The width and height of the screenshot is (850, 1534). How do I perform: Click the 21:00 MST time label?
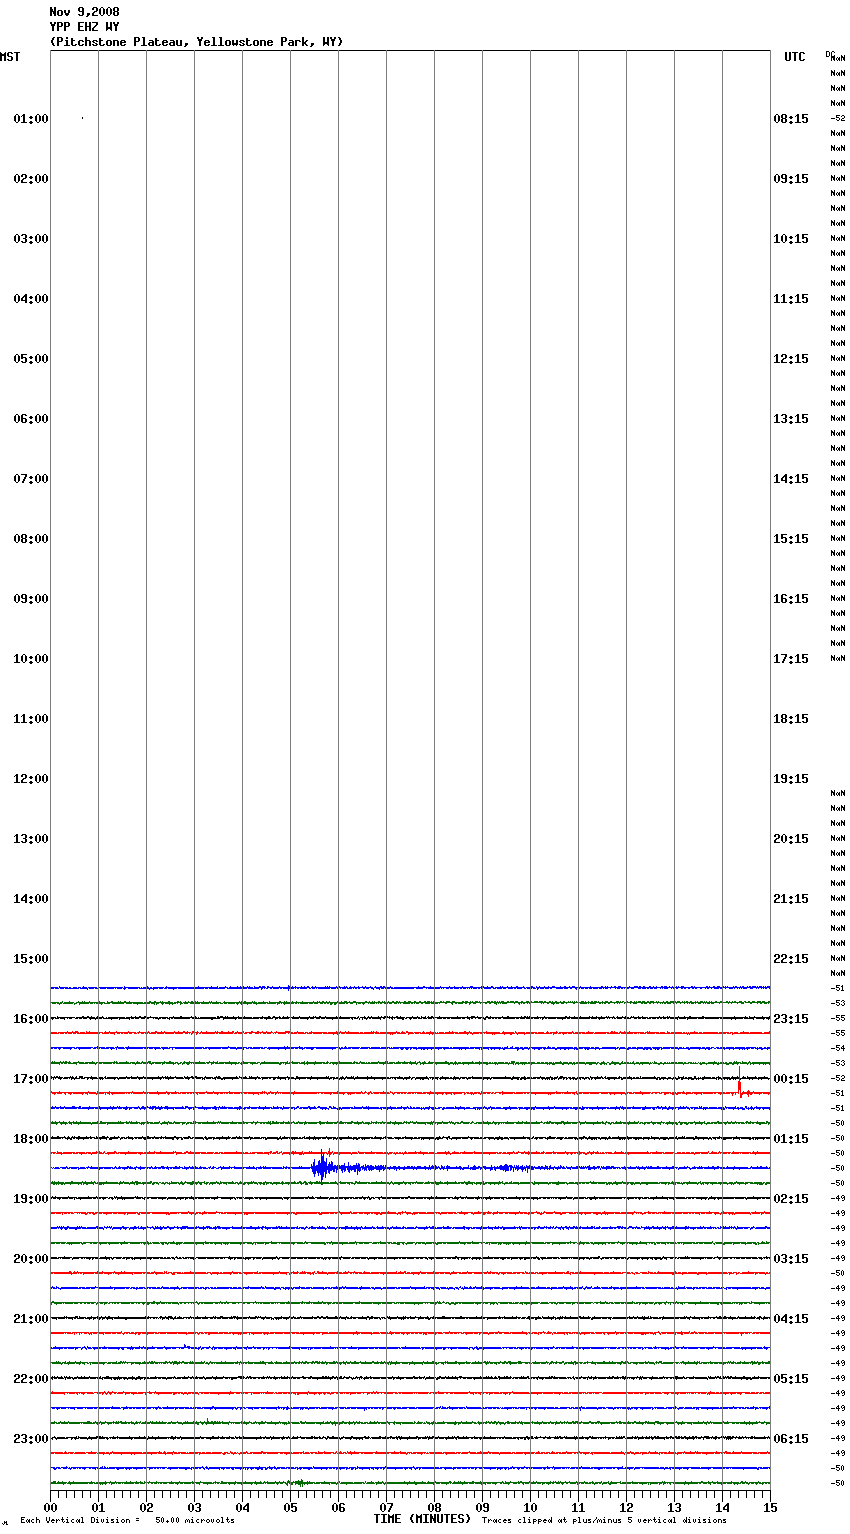pos(31,1319)
